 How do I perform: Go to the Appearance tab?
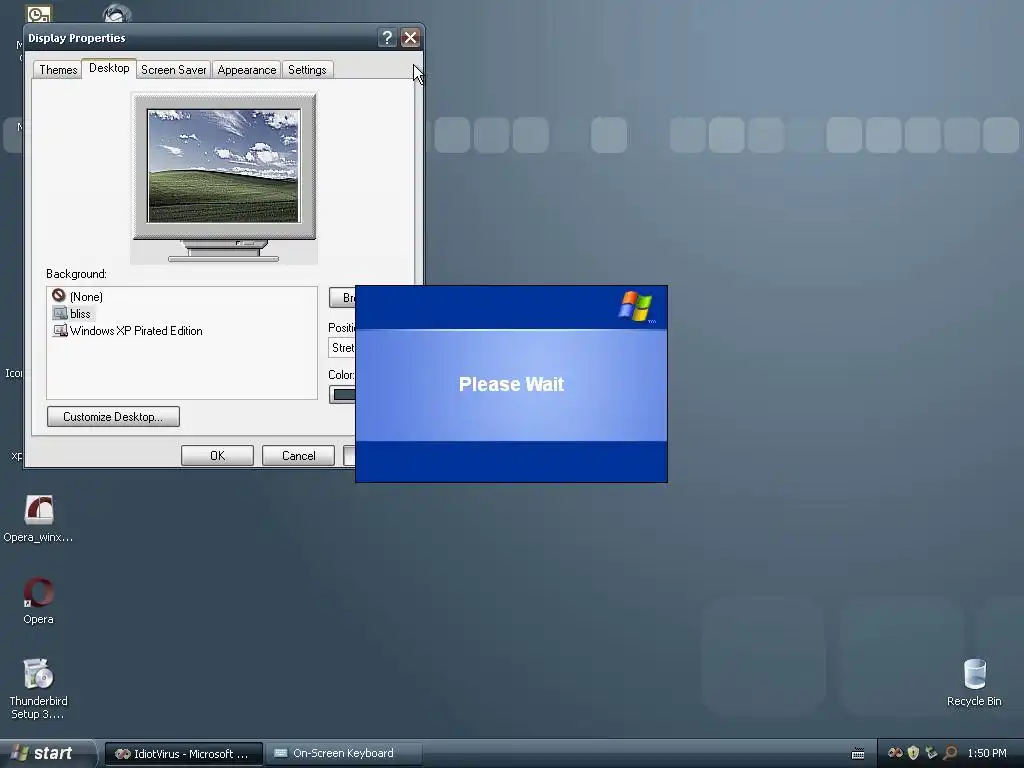(x=247, y=70)
